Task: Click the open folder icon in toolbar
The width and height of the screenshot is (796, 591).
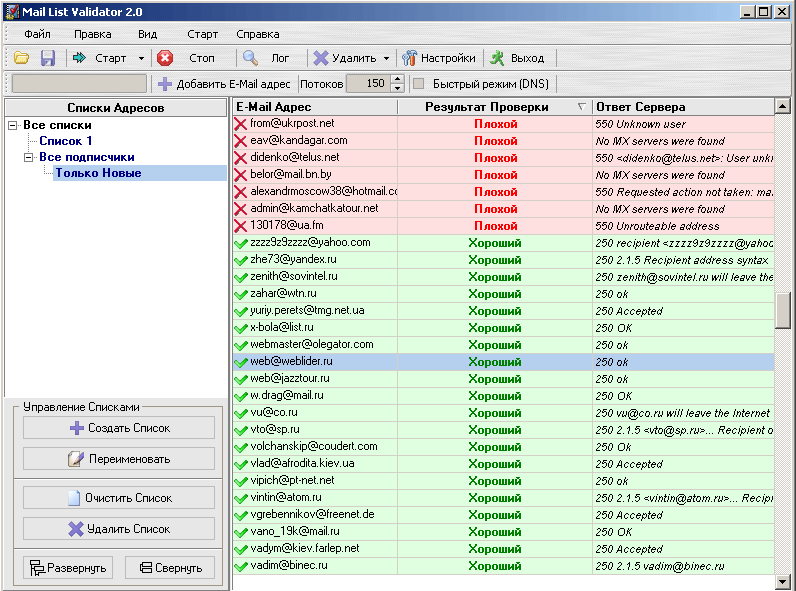Action: pos(21,58)
